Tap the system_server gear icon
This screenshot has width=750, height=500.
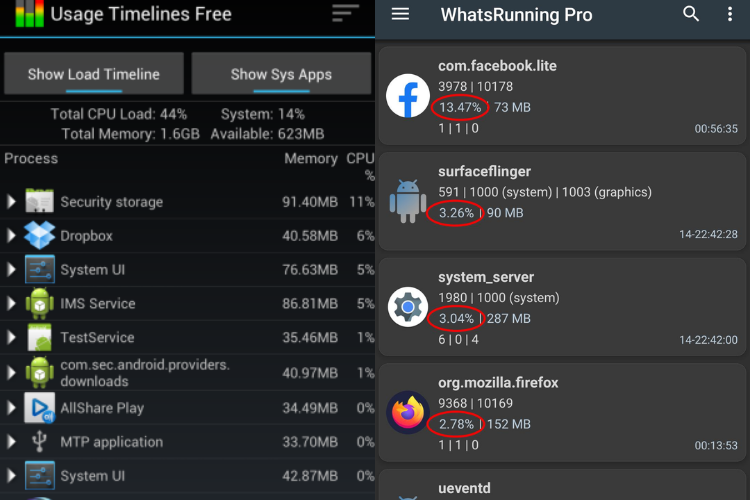click(408, 307)
